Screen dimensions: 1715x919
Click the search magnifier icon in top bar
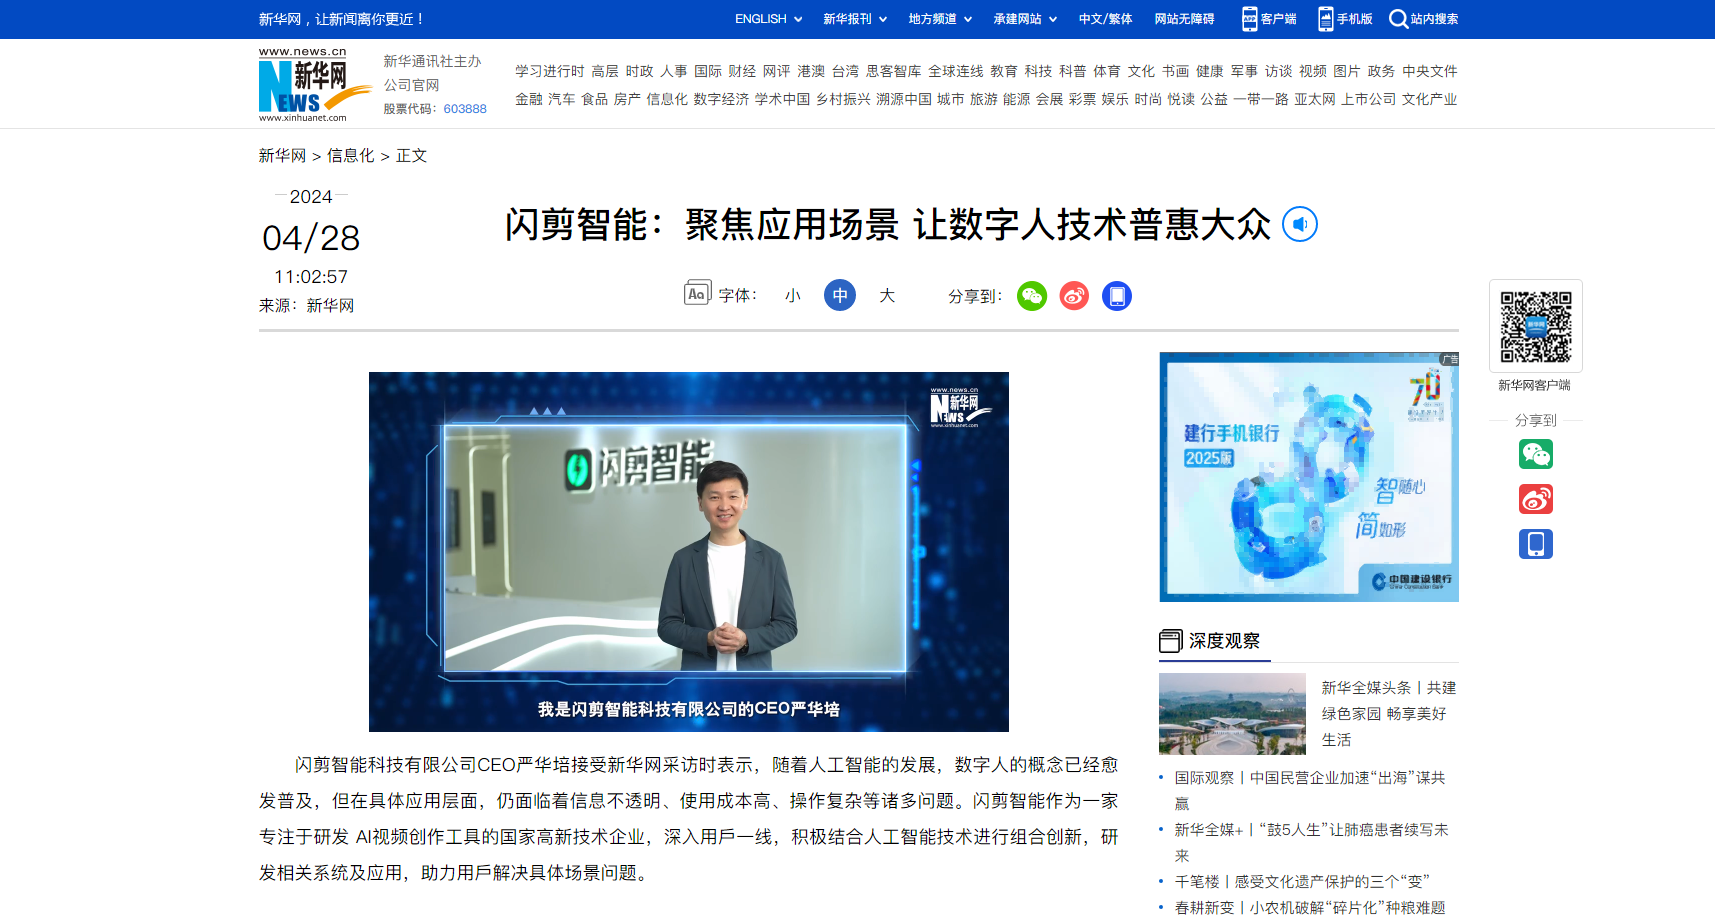coord(1398,19)
